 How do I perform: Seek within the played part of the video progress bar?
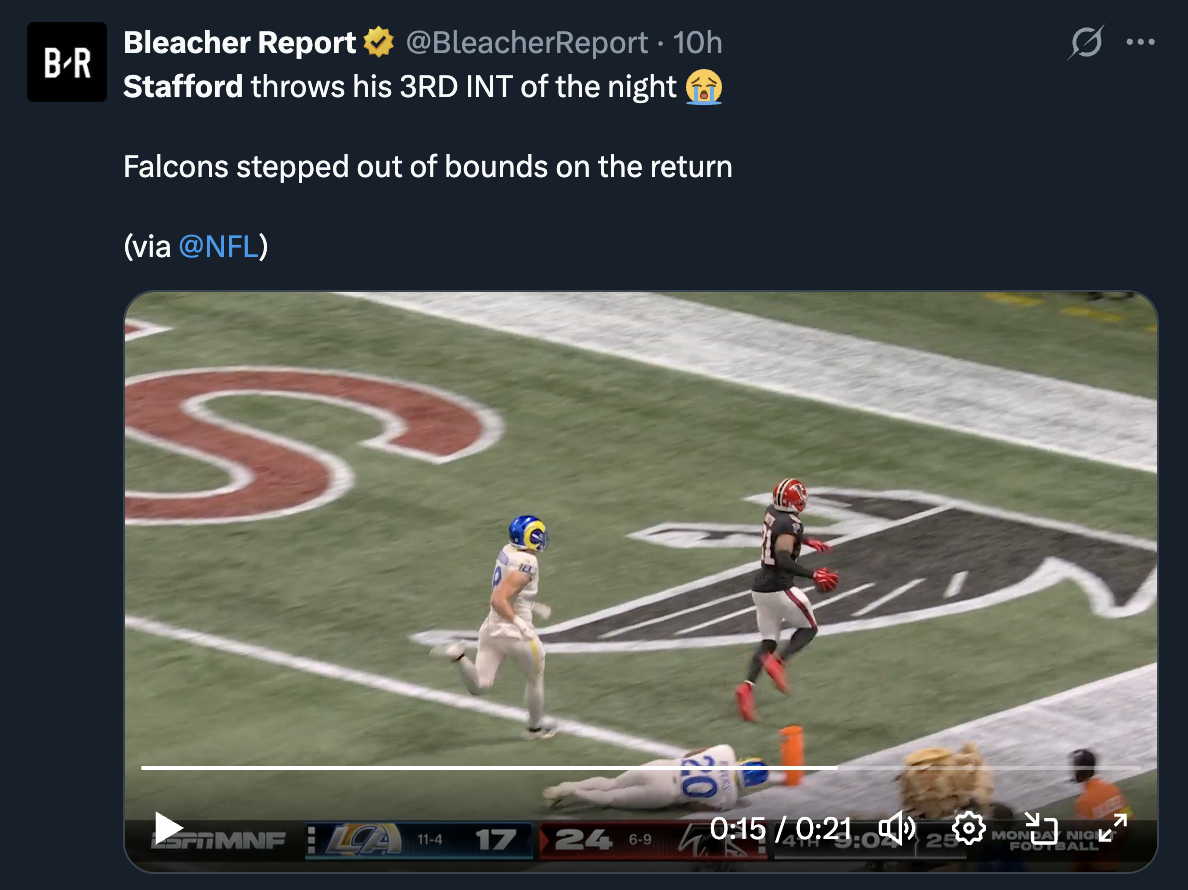(x=489, y=767)
